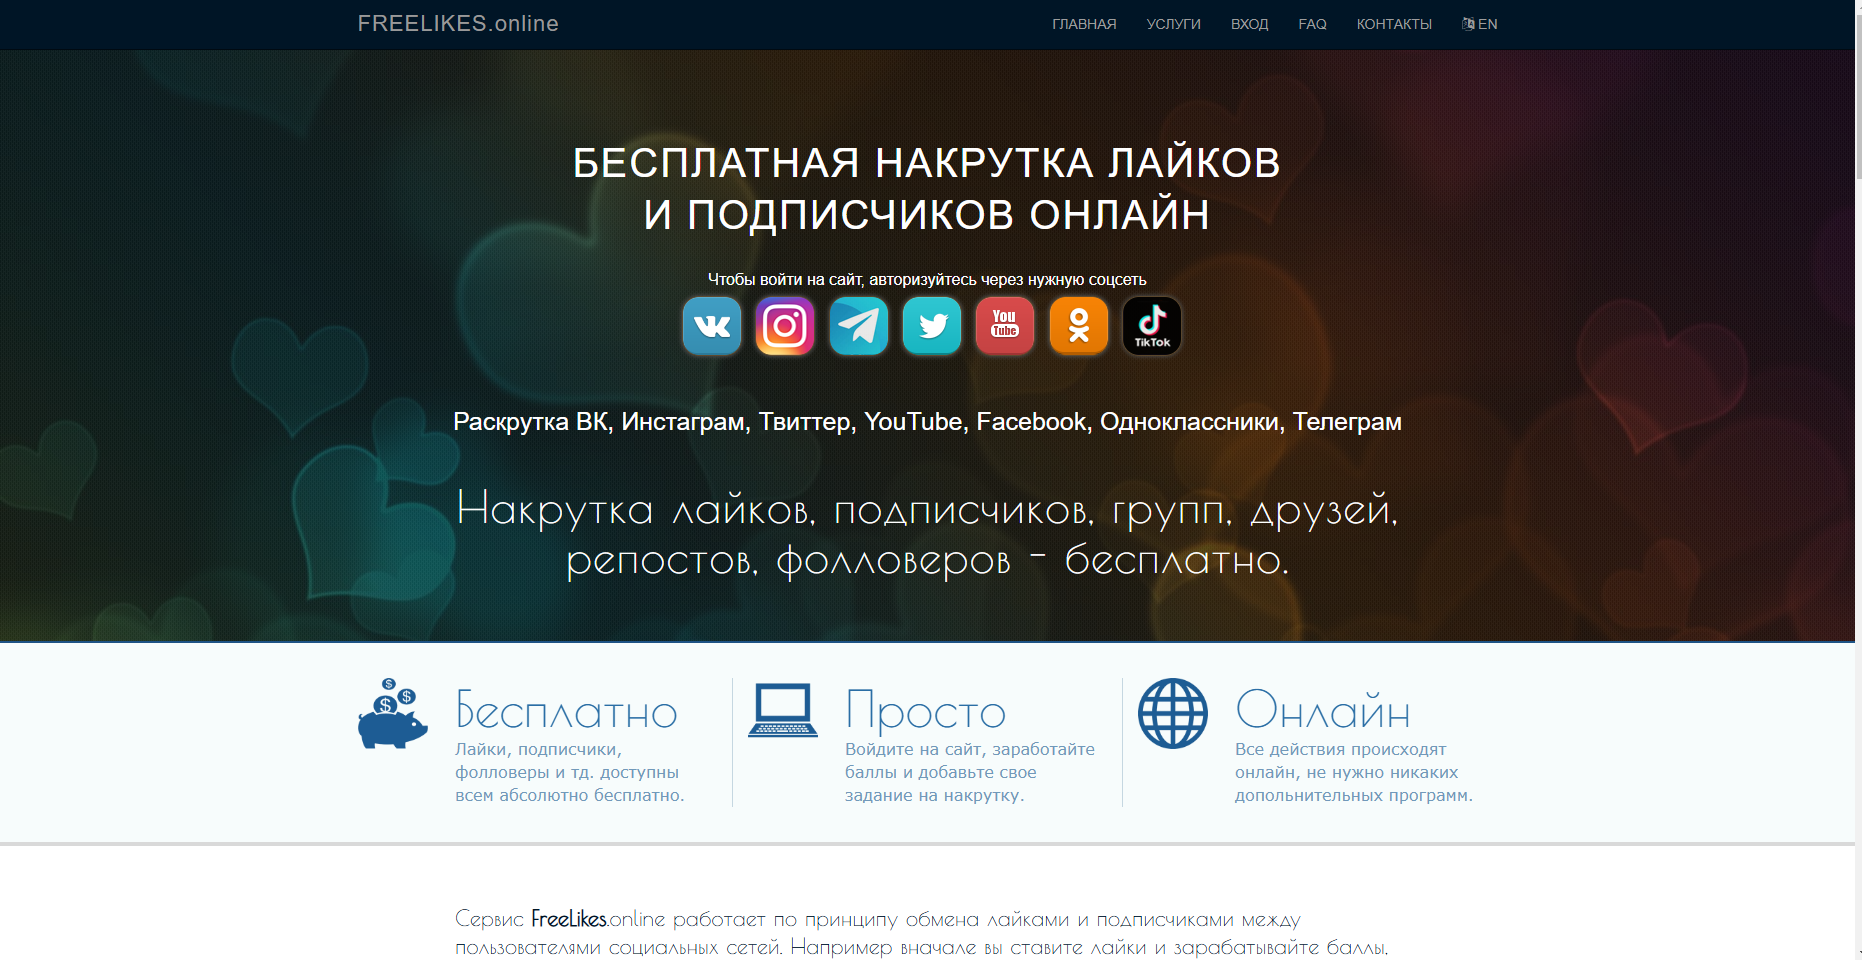Open the УСЛУГИ menu item
Viewport: 1862px width, 960px height.
pyautogui.click(x=1174, y=24)
